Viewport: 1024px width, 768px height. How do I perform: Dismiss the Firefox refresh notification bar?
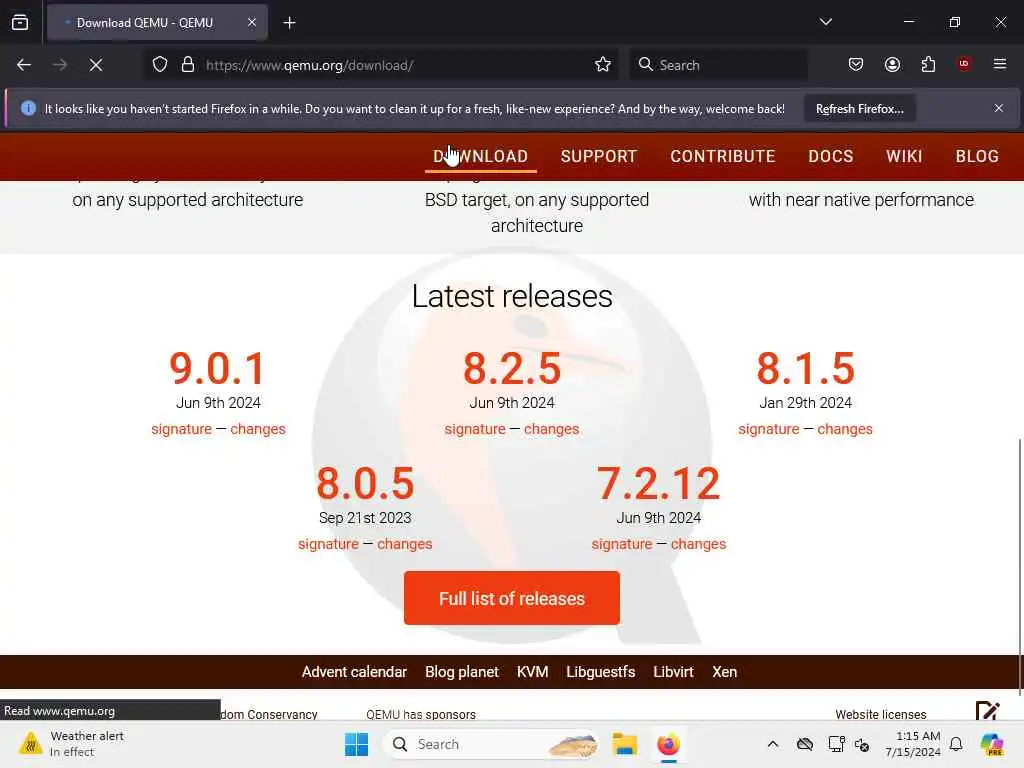click(999, 108)
